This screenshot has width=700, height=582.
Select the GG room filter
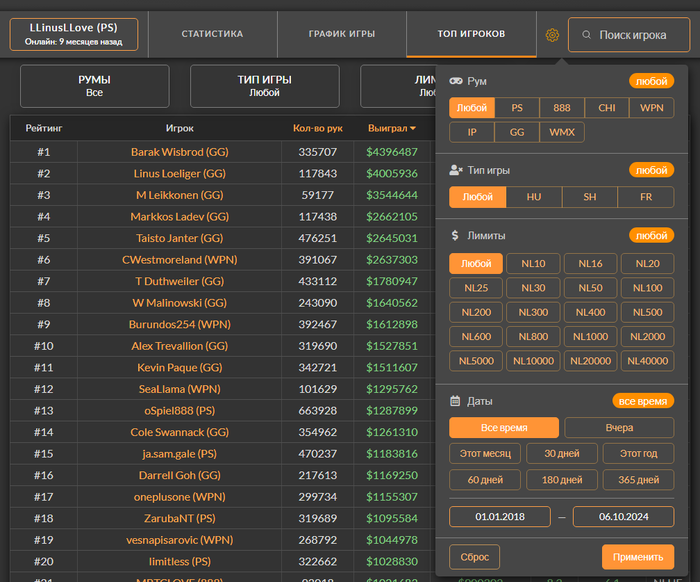click(516, 132)
